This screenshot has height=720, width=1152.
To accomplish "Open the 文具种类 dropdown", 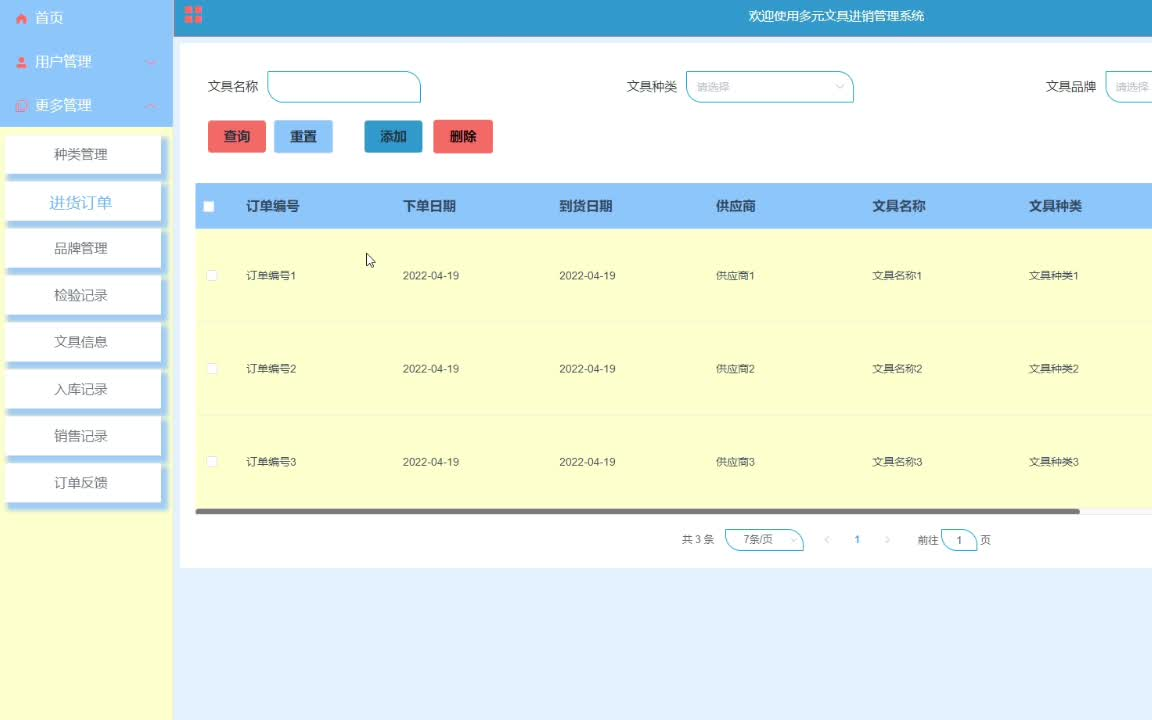I will click(x=770, y=87).
